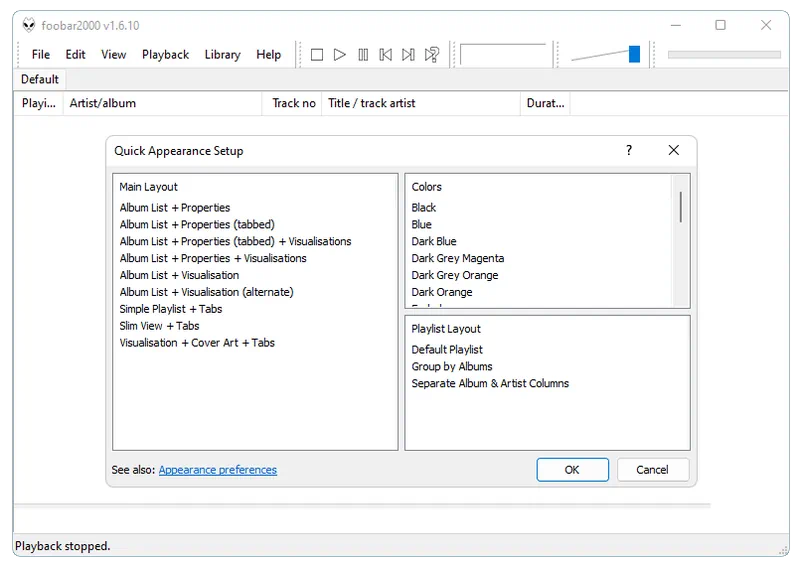Open the Library menu
The image size is (800, 566).
(x=222, y=55)
